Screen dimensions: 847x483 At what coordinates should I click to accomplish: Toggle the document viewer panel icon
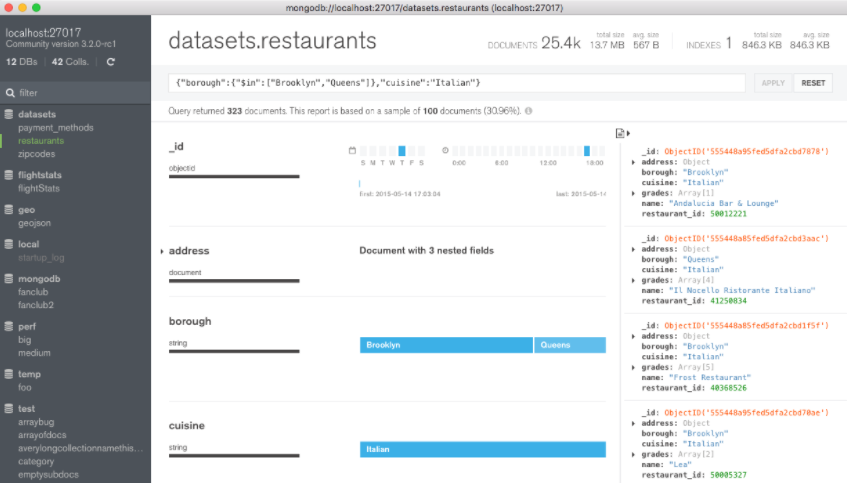click(622, 133)
